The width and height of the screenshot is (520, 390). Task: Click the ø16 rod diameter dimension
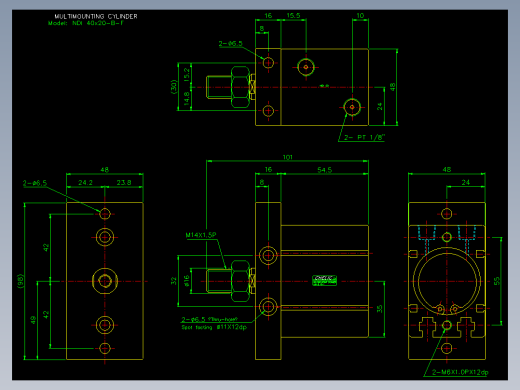point(187,281)
